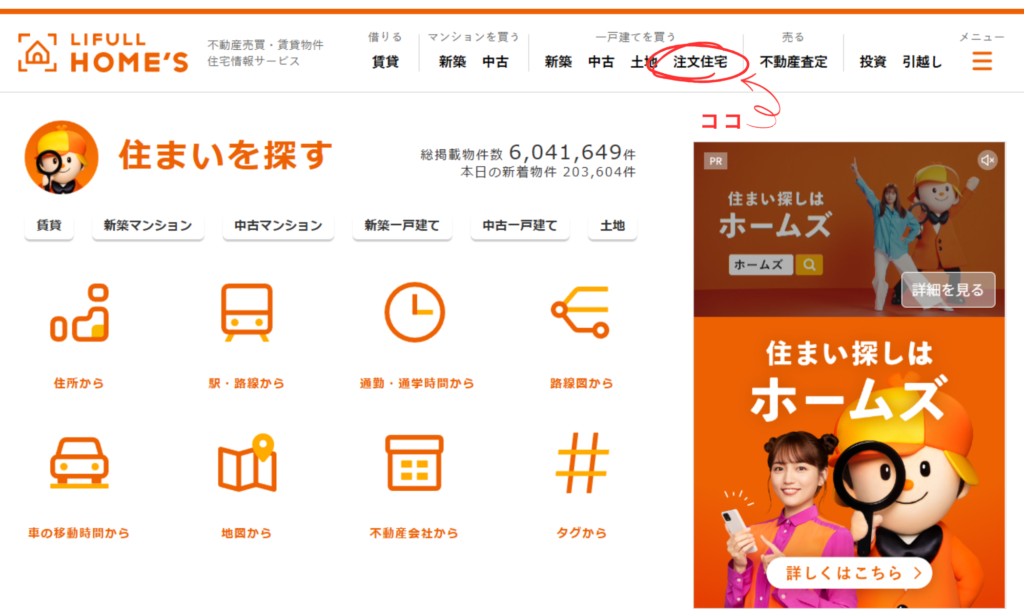
Task: Click the 詳しくはこちら banner button
Action: pyautogui.click(x=849, y=573)
